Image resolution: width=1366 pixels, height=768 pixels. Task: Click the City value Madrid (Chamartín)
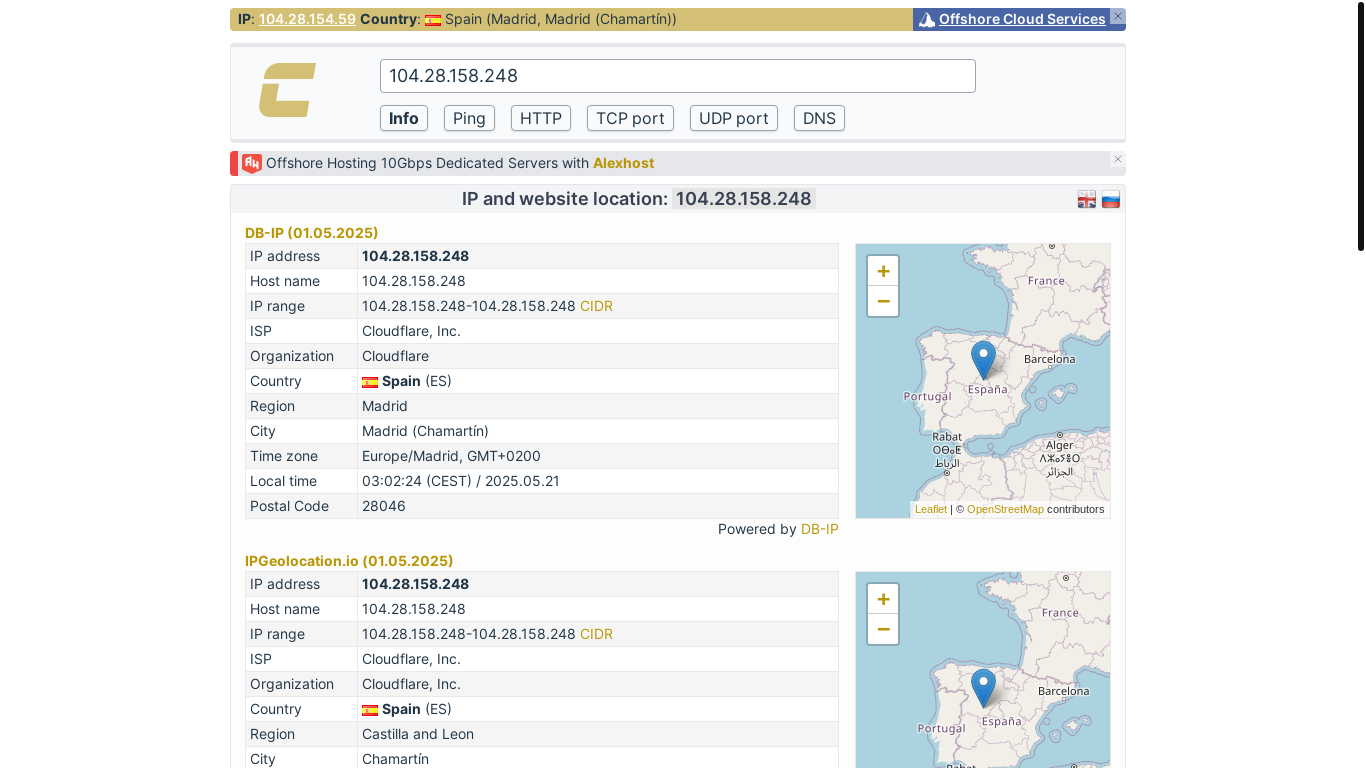point(425,431)
